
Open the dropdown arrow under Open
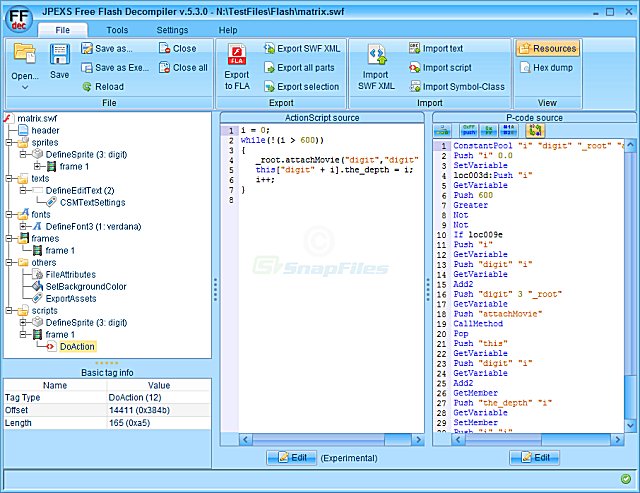point(25,87)
